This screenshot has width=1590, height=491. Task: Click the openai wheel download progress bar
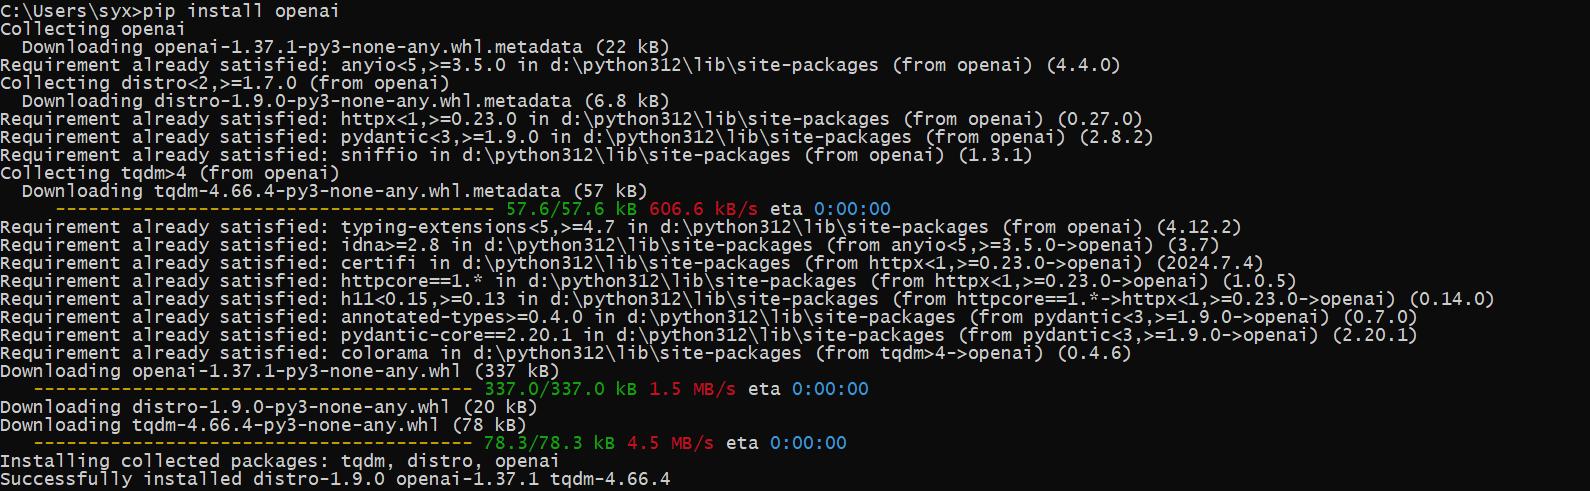(x=253, y=389)
